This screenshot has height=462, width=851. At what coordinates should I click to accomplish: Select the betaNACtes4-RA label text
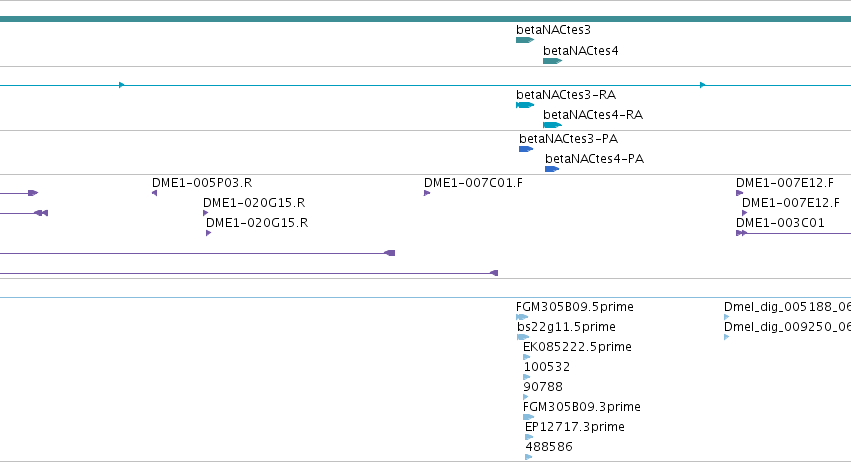pyautogui.click(x=593, y=115)
